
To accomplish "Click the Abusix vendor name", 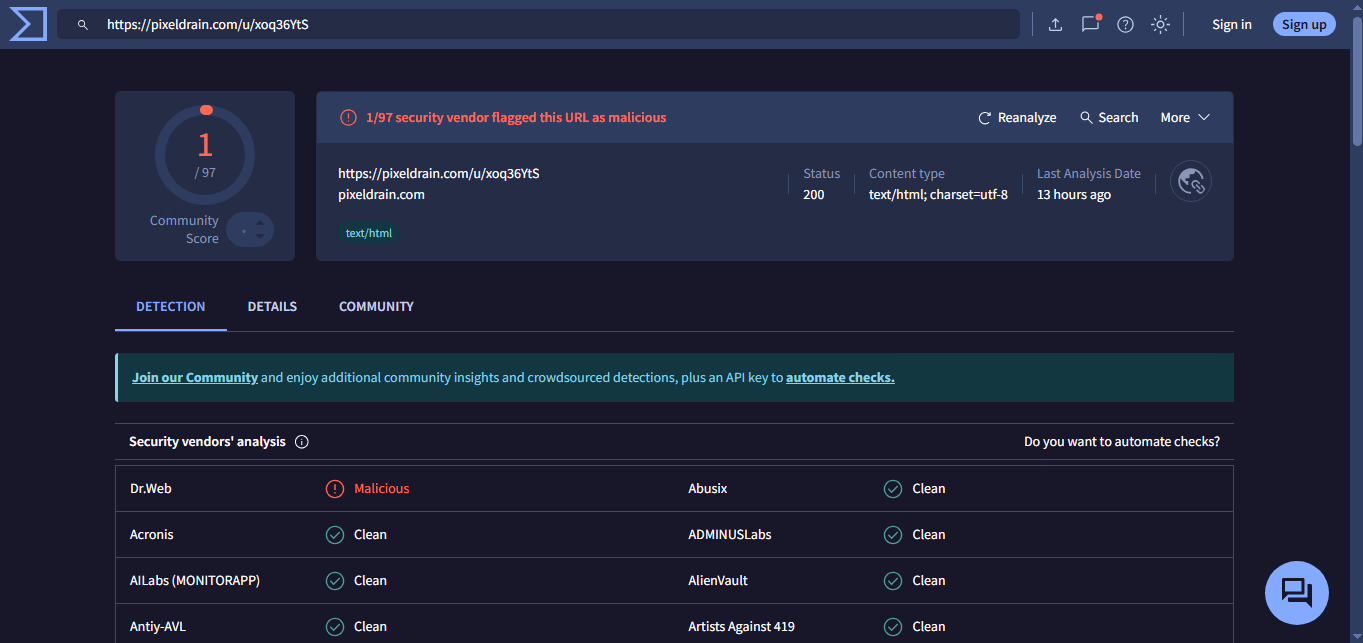I will 708,489.
